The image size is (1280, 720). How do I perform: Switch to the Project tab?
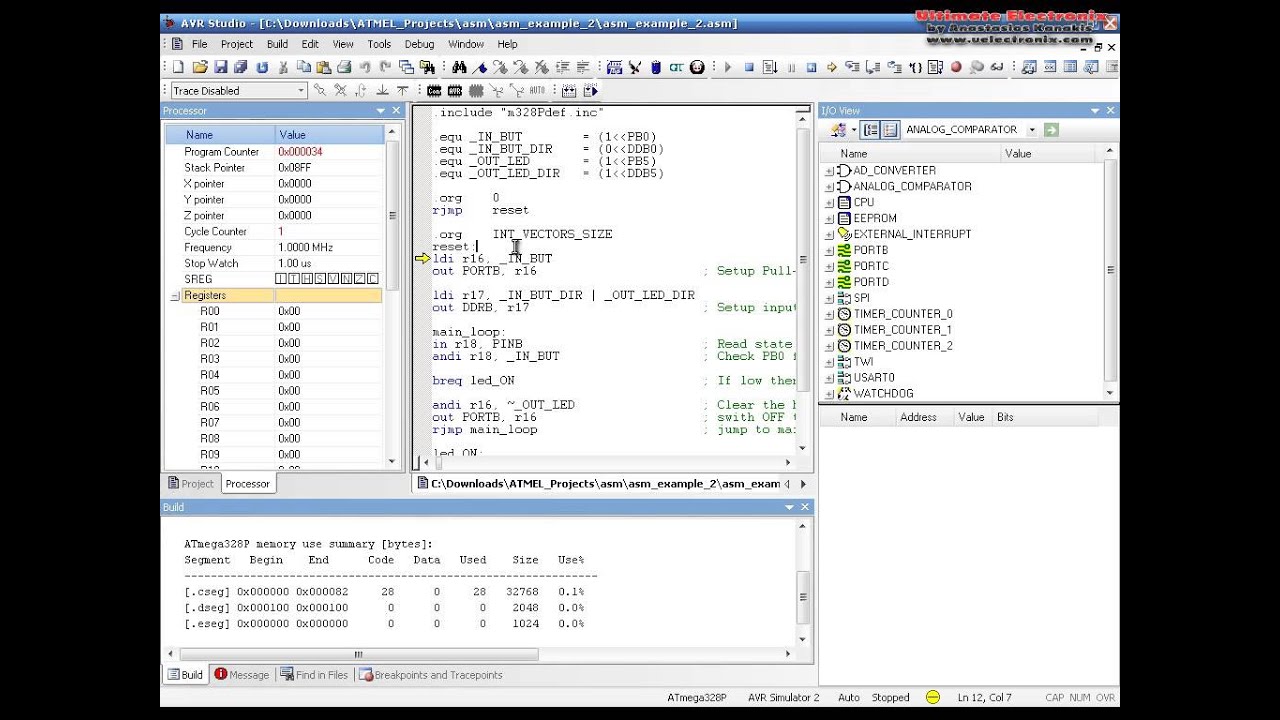[190, 484]
